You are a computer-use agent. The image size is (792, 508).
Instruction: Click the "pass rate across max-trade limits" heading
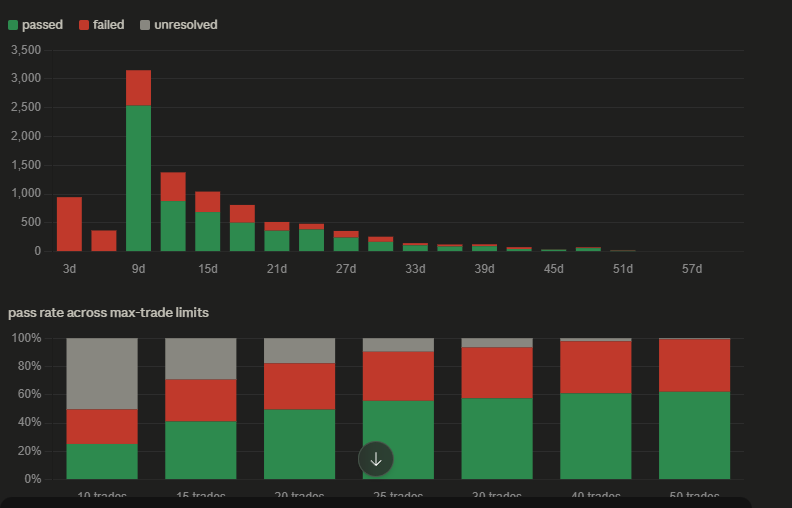pos(109,313)
